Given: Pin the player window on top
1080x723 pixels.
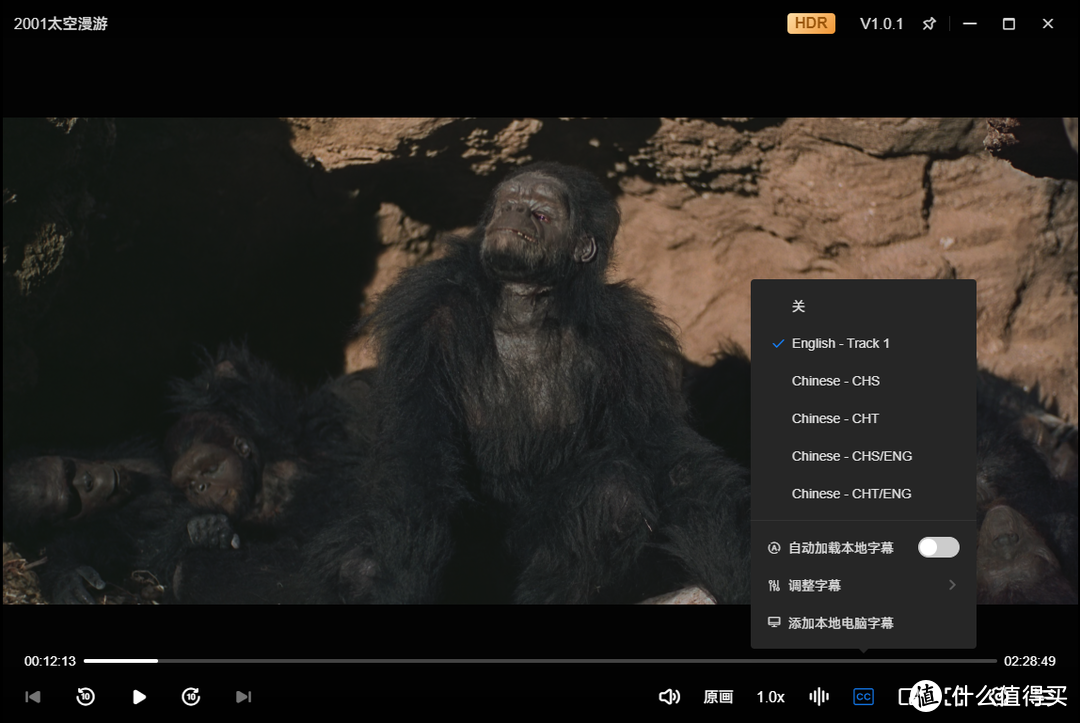Looking at the screenshot, I should pos(929,24).
